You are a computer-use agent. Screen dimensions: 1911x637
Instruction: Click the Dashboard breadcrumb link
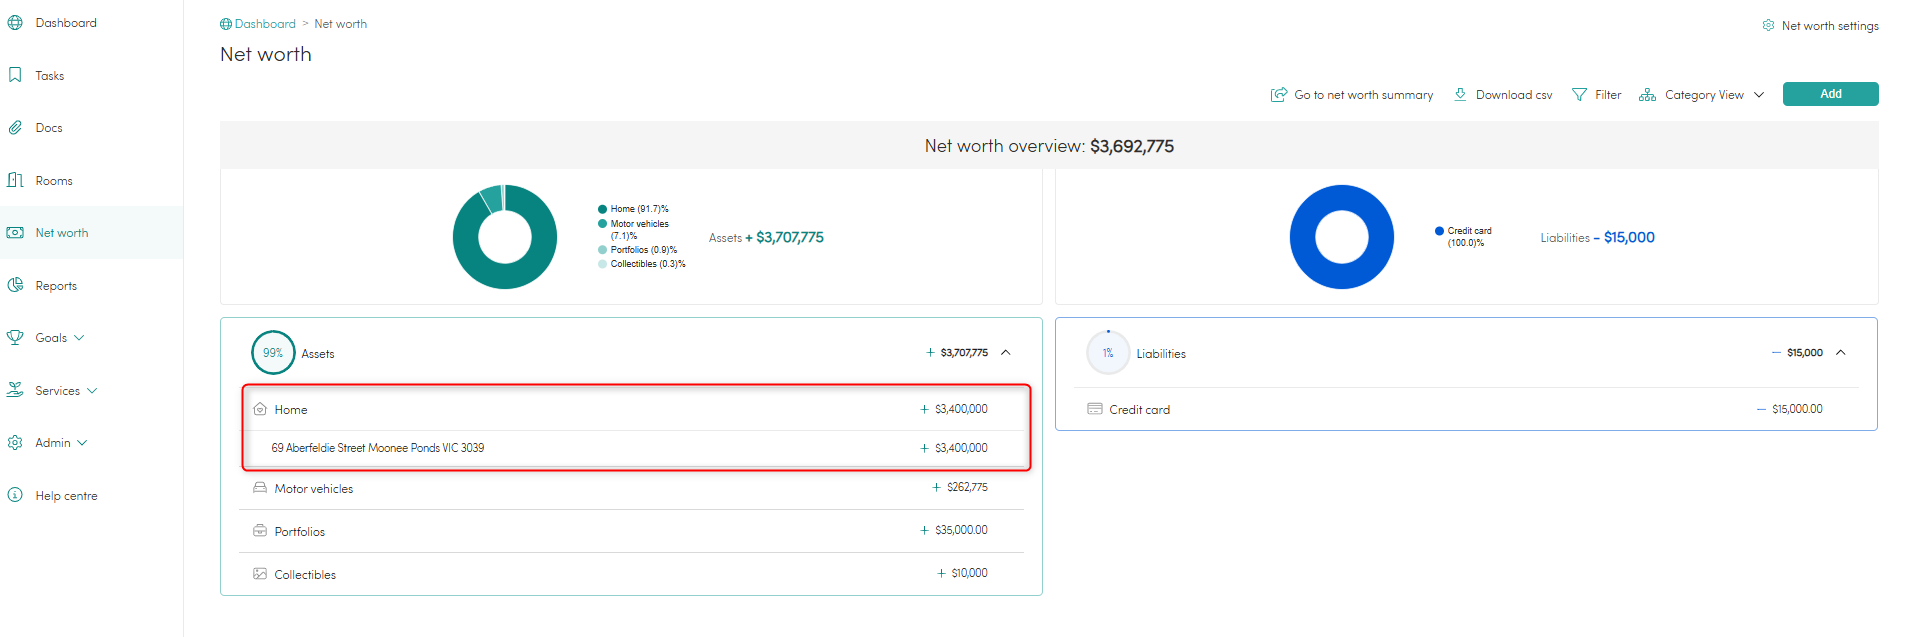pyautogui.click(x=264, y=24)
